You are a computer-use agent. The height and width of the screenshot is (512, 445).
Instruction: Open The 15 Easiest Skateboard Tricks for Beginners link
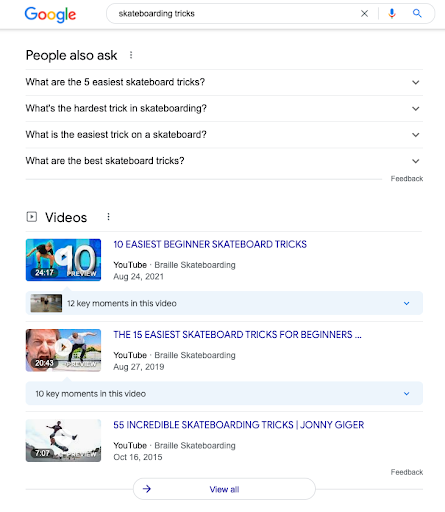pyautogui.click(x=237, y=335)
